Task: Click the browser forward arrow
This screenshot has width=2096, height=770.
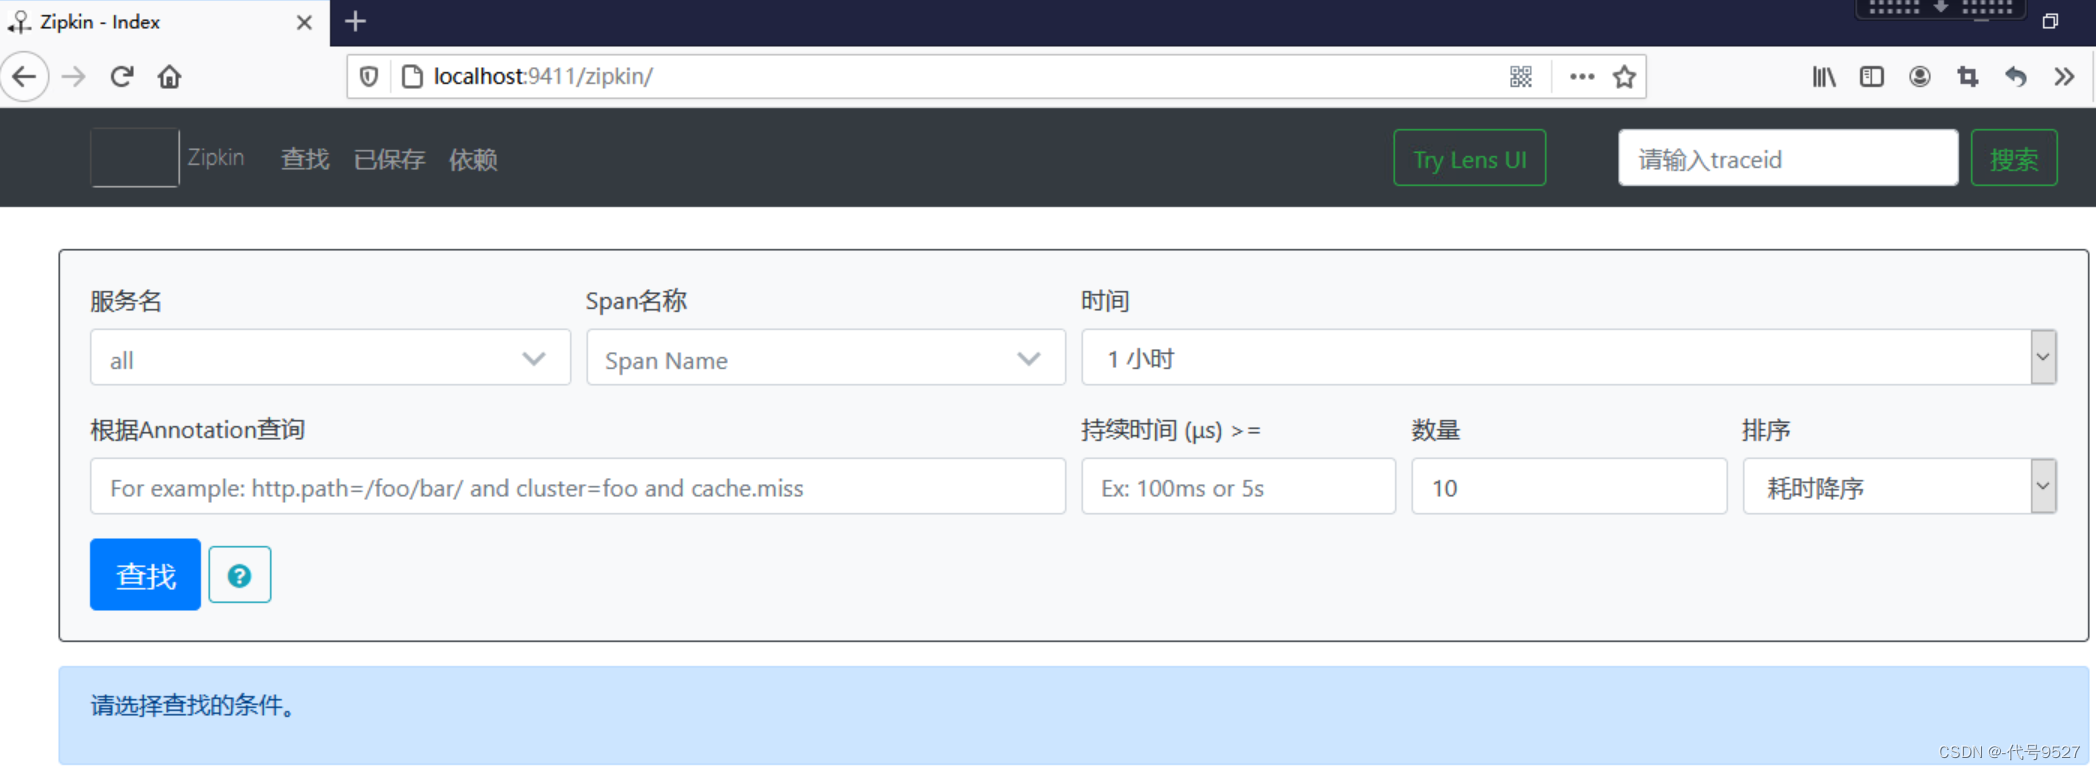Action: (x=74, y=77)
